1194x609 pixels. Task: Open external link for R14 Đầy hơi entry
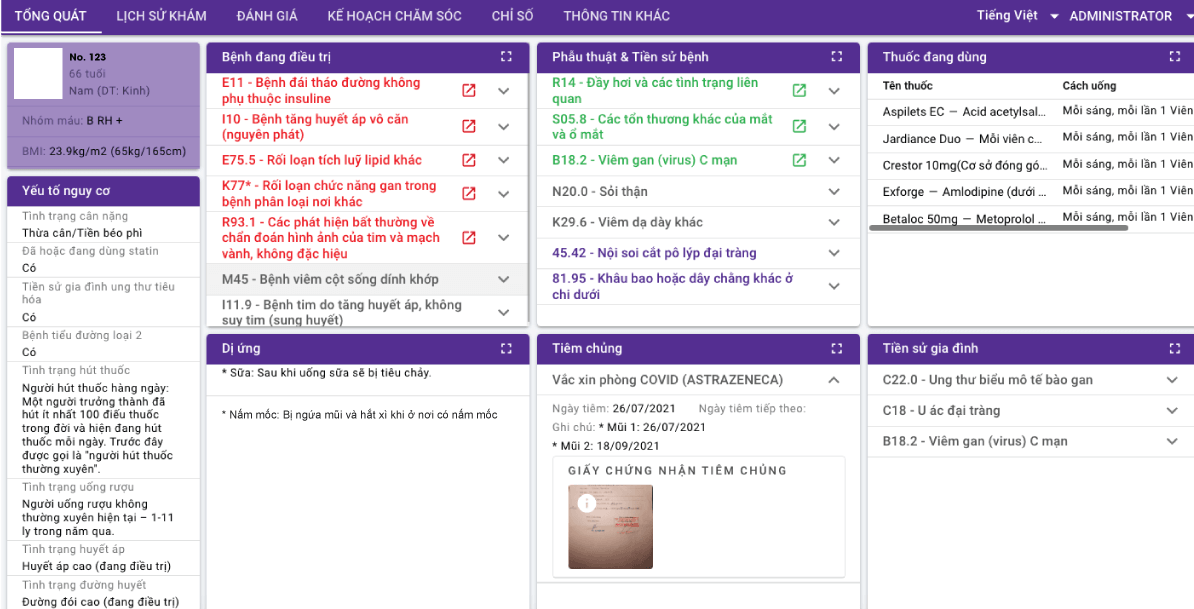coord(799,91)
